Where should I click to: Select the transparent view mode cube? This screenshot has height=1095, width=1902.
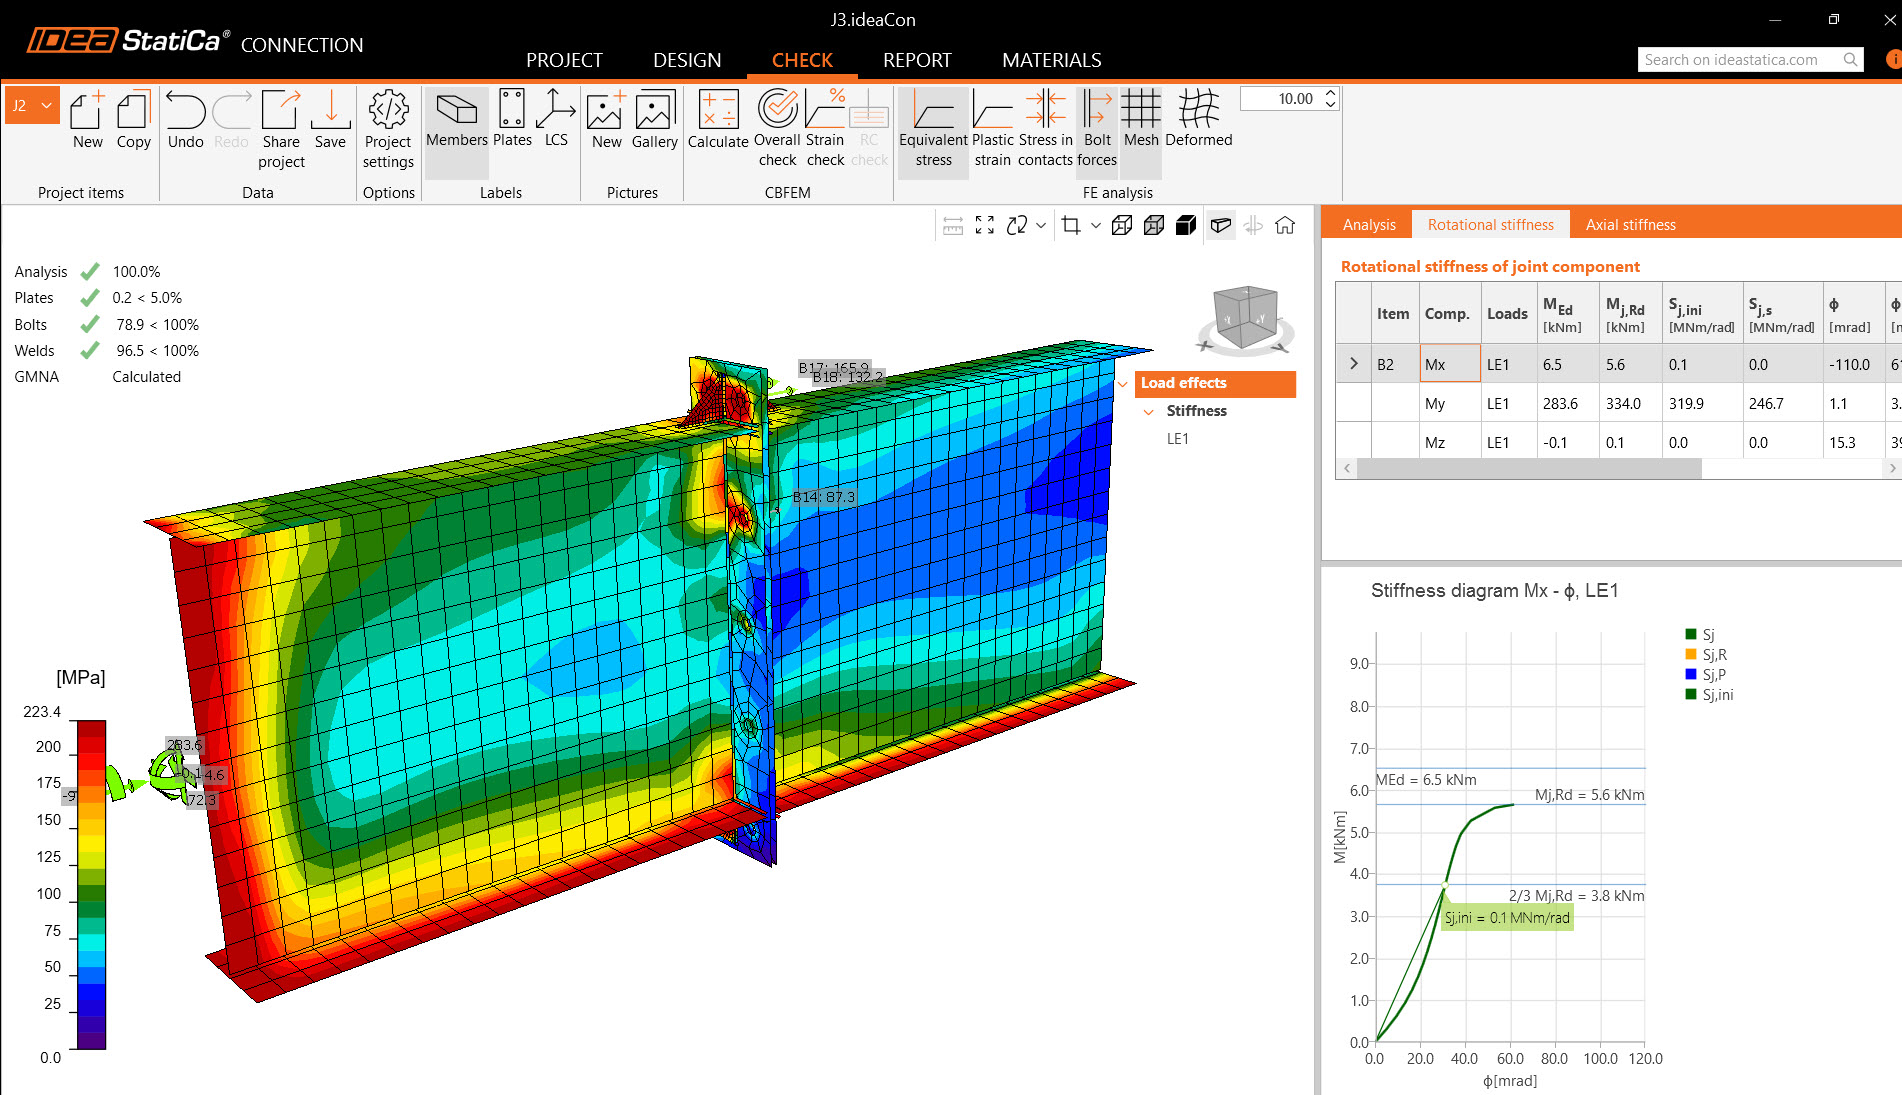pos(1154,225)
